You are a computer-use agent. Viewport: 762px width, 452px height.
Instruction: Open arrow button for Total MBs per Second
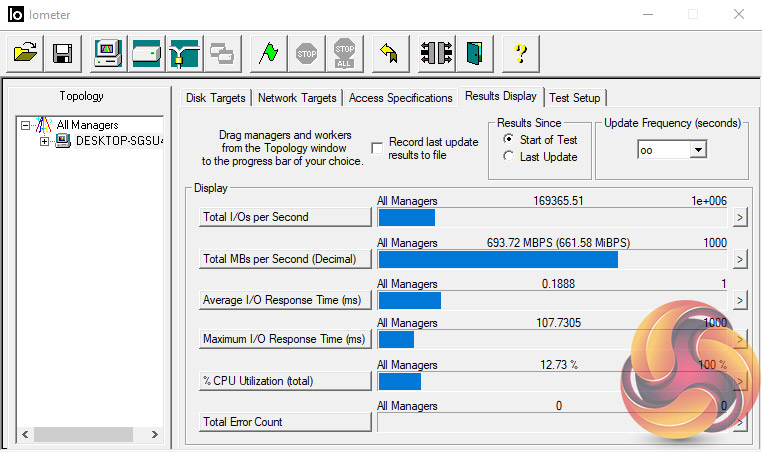click(x=740, y=259)
